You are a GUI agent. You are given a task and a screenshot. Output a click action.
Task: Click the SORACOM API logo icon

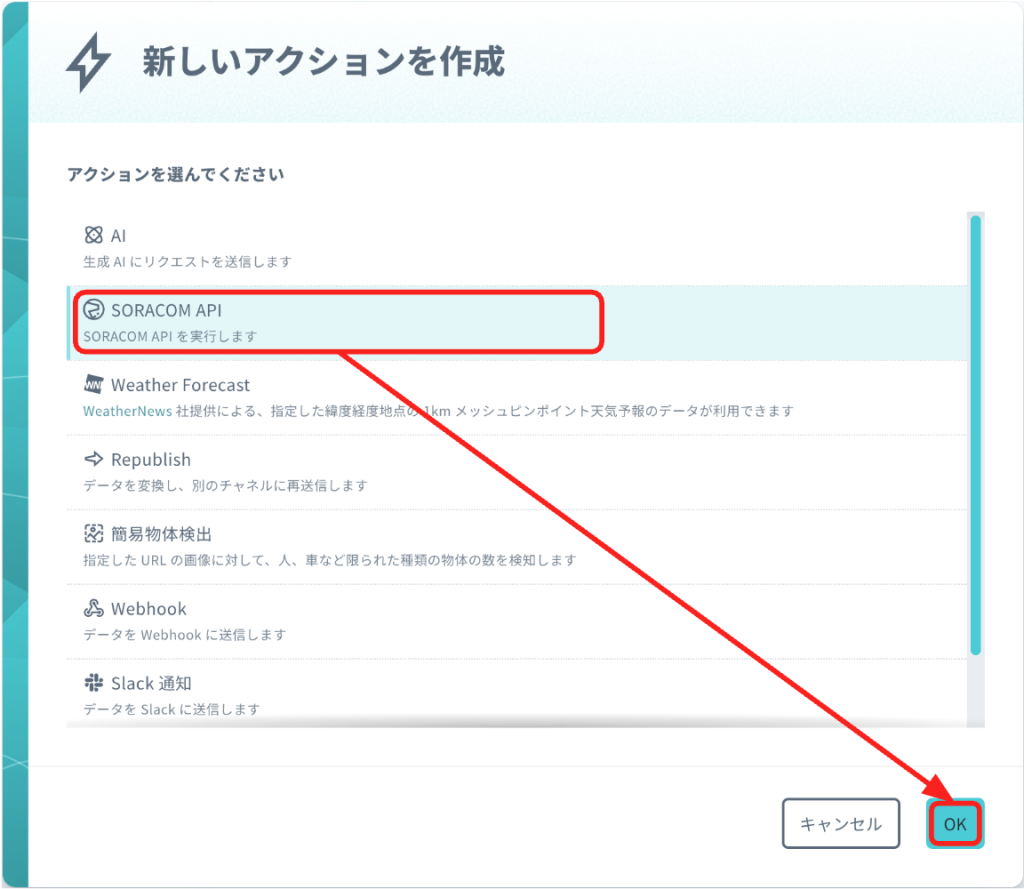(x=93, y=310)
